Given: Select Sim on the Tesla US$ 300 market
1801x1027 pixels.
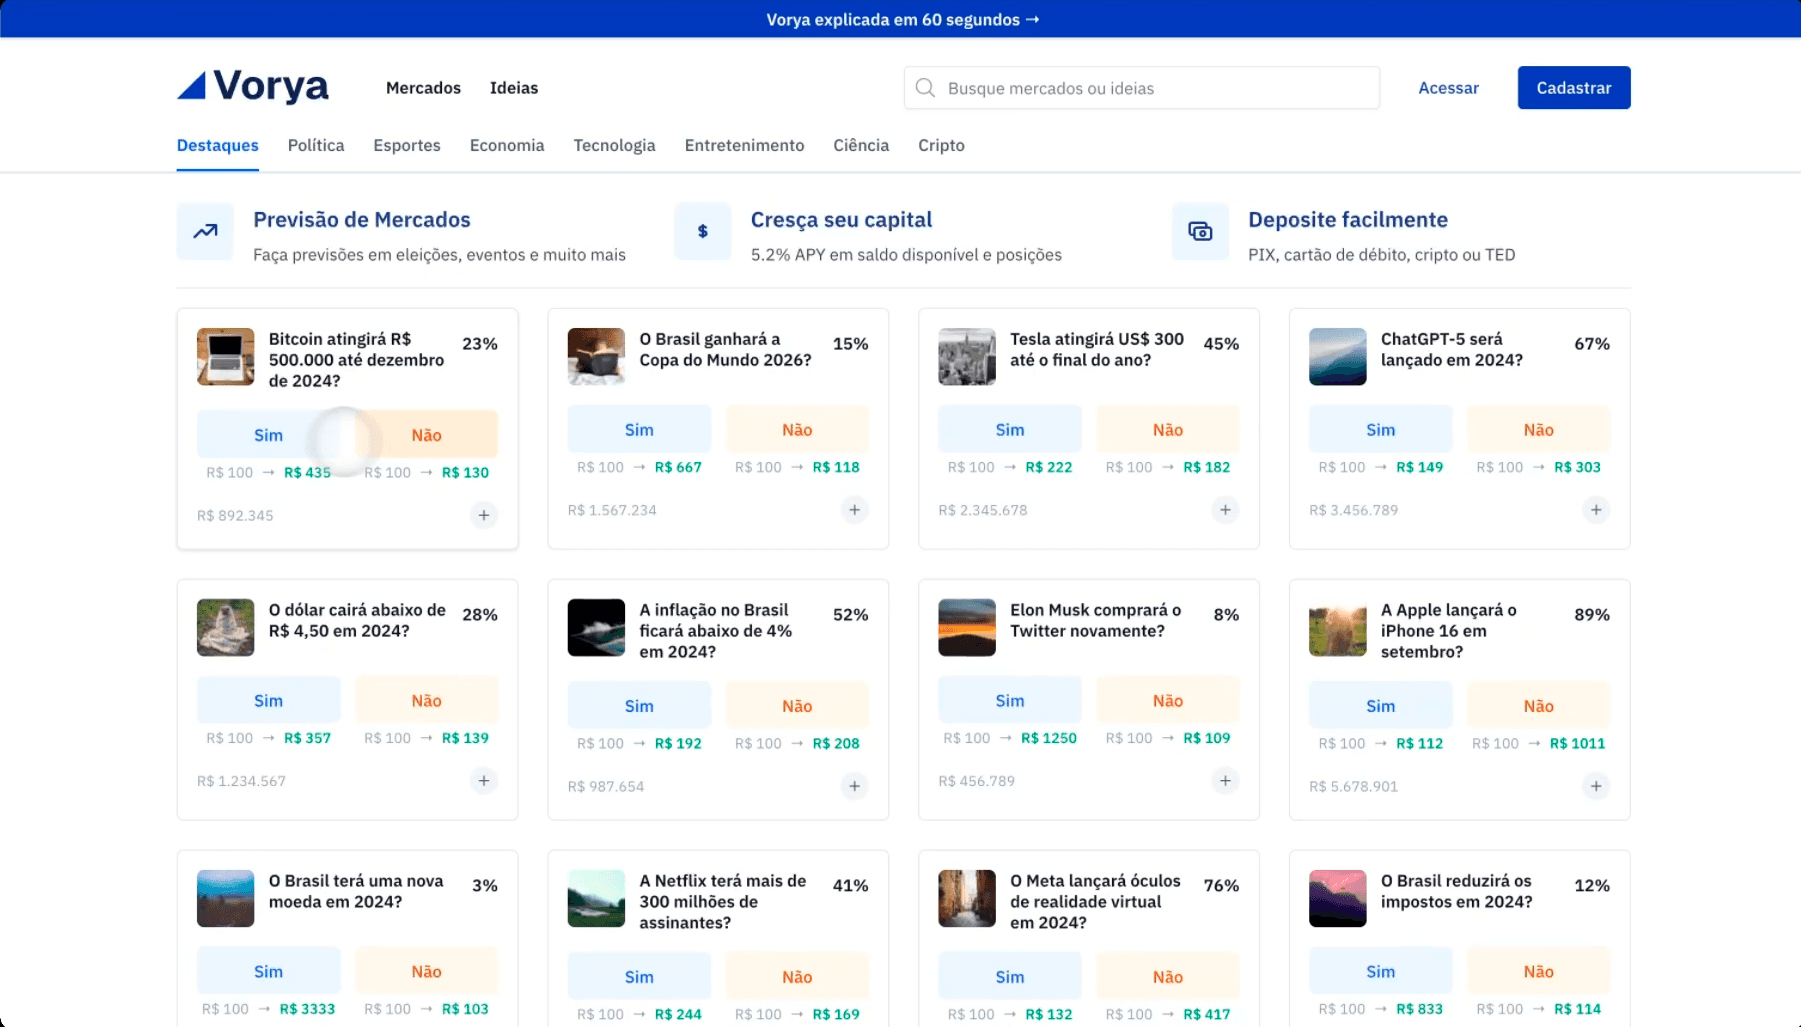Looking at the screenshot, I should click(x=1009, y=428).
